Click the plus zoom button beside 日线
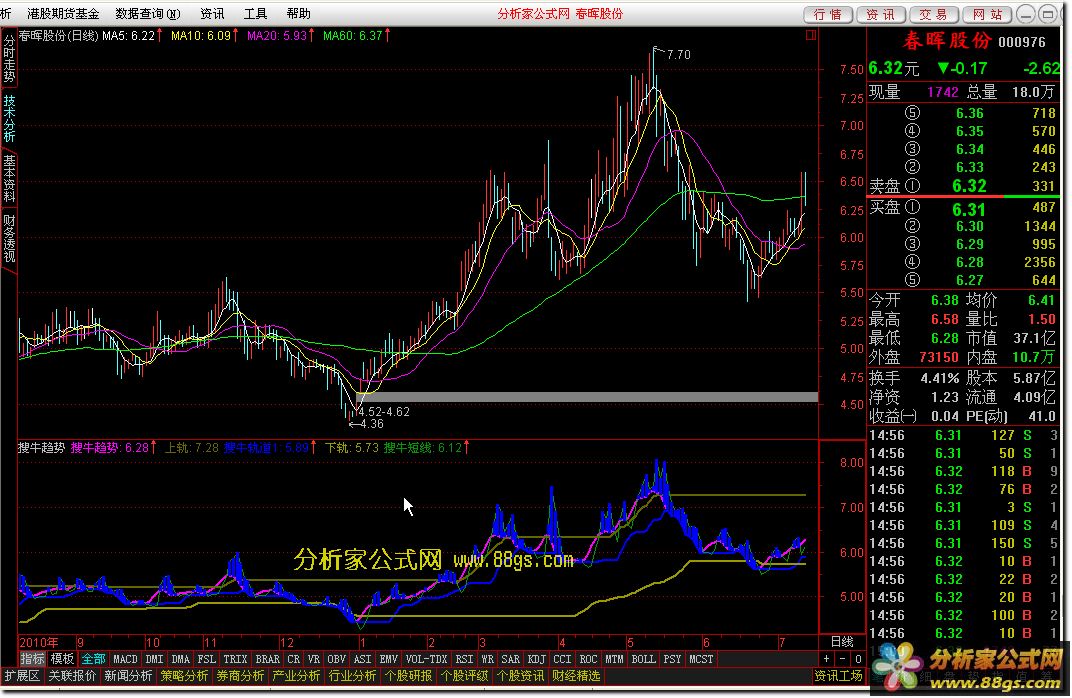 pos(827,659)
